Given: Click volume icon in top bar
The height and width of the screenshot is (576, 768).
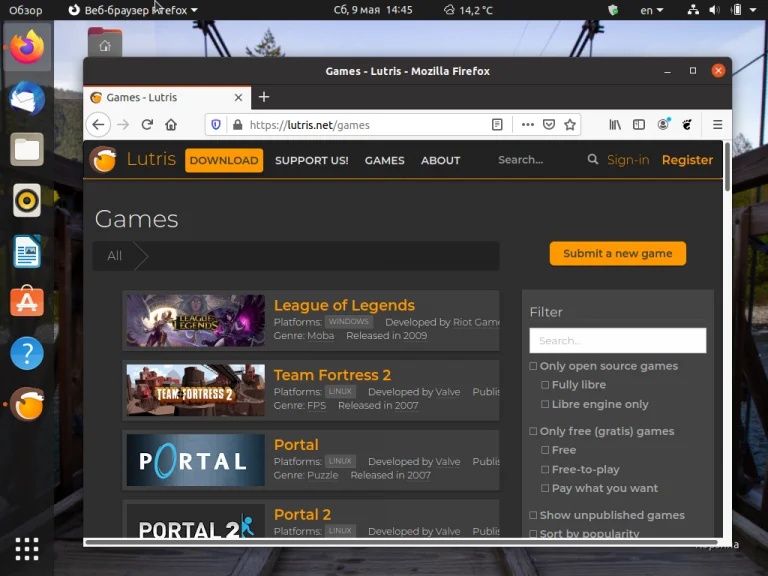Looking at the screenshot, I should (x=714, y=10).
